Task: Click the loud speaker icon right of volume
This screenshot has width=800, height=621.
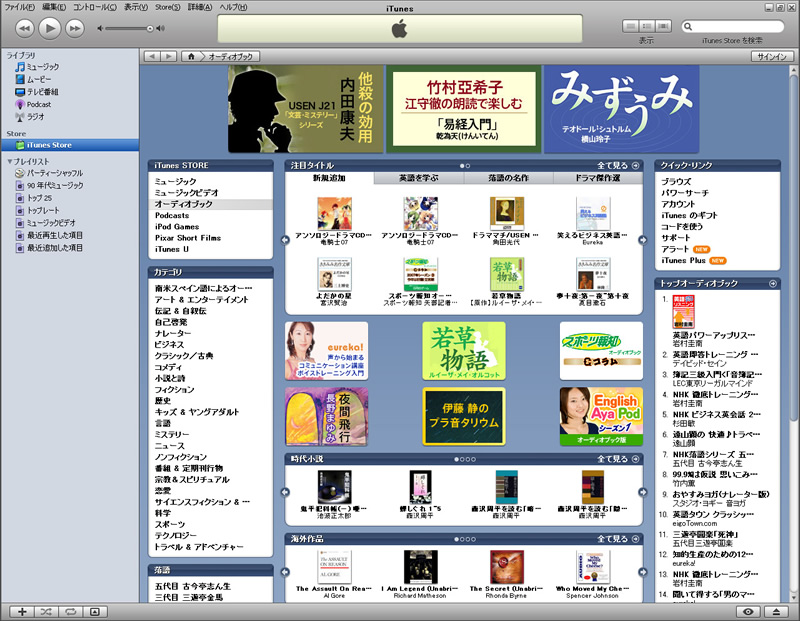Action: [161, 29]
